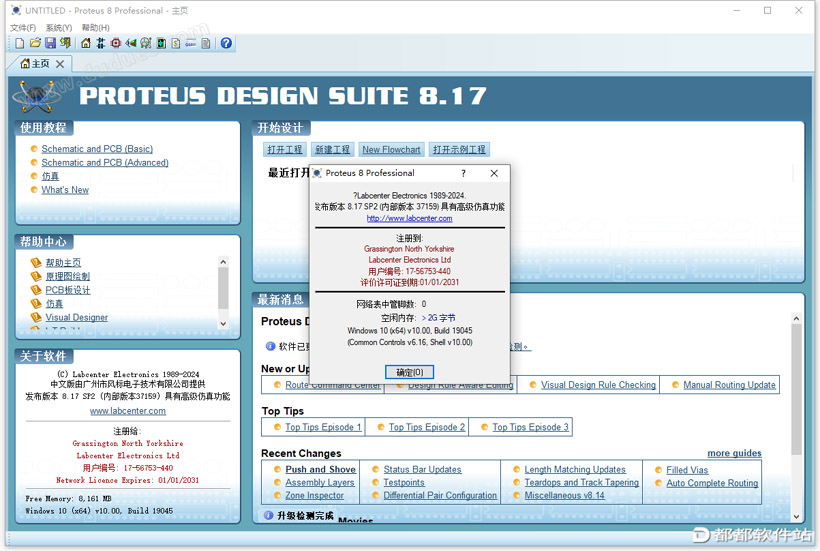Image resolution: width=820 pixels, height=551 pixels.
Task: Open Teardrops and Track Tapering guide
Action: [582, 483]
